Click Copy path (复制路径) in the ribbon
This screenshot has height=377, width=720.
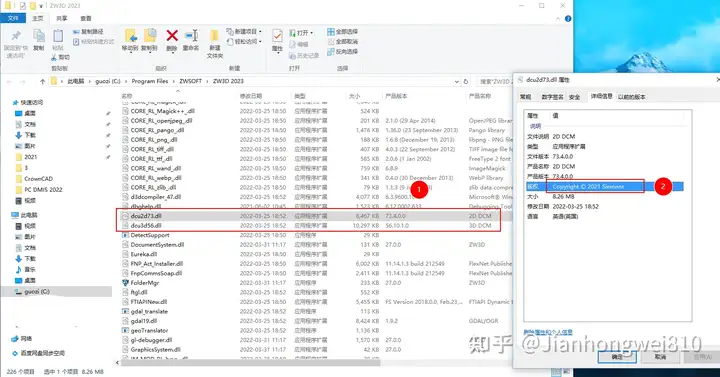[88, 32]
